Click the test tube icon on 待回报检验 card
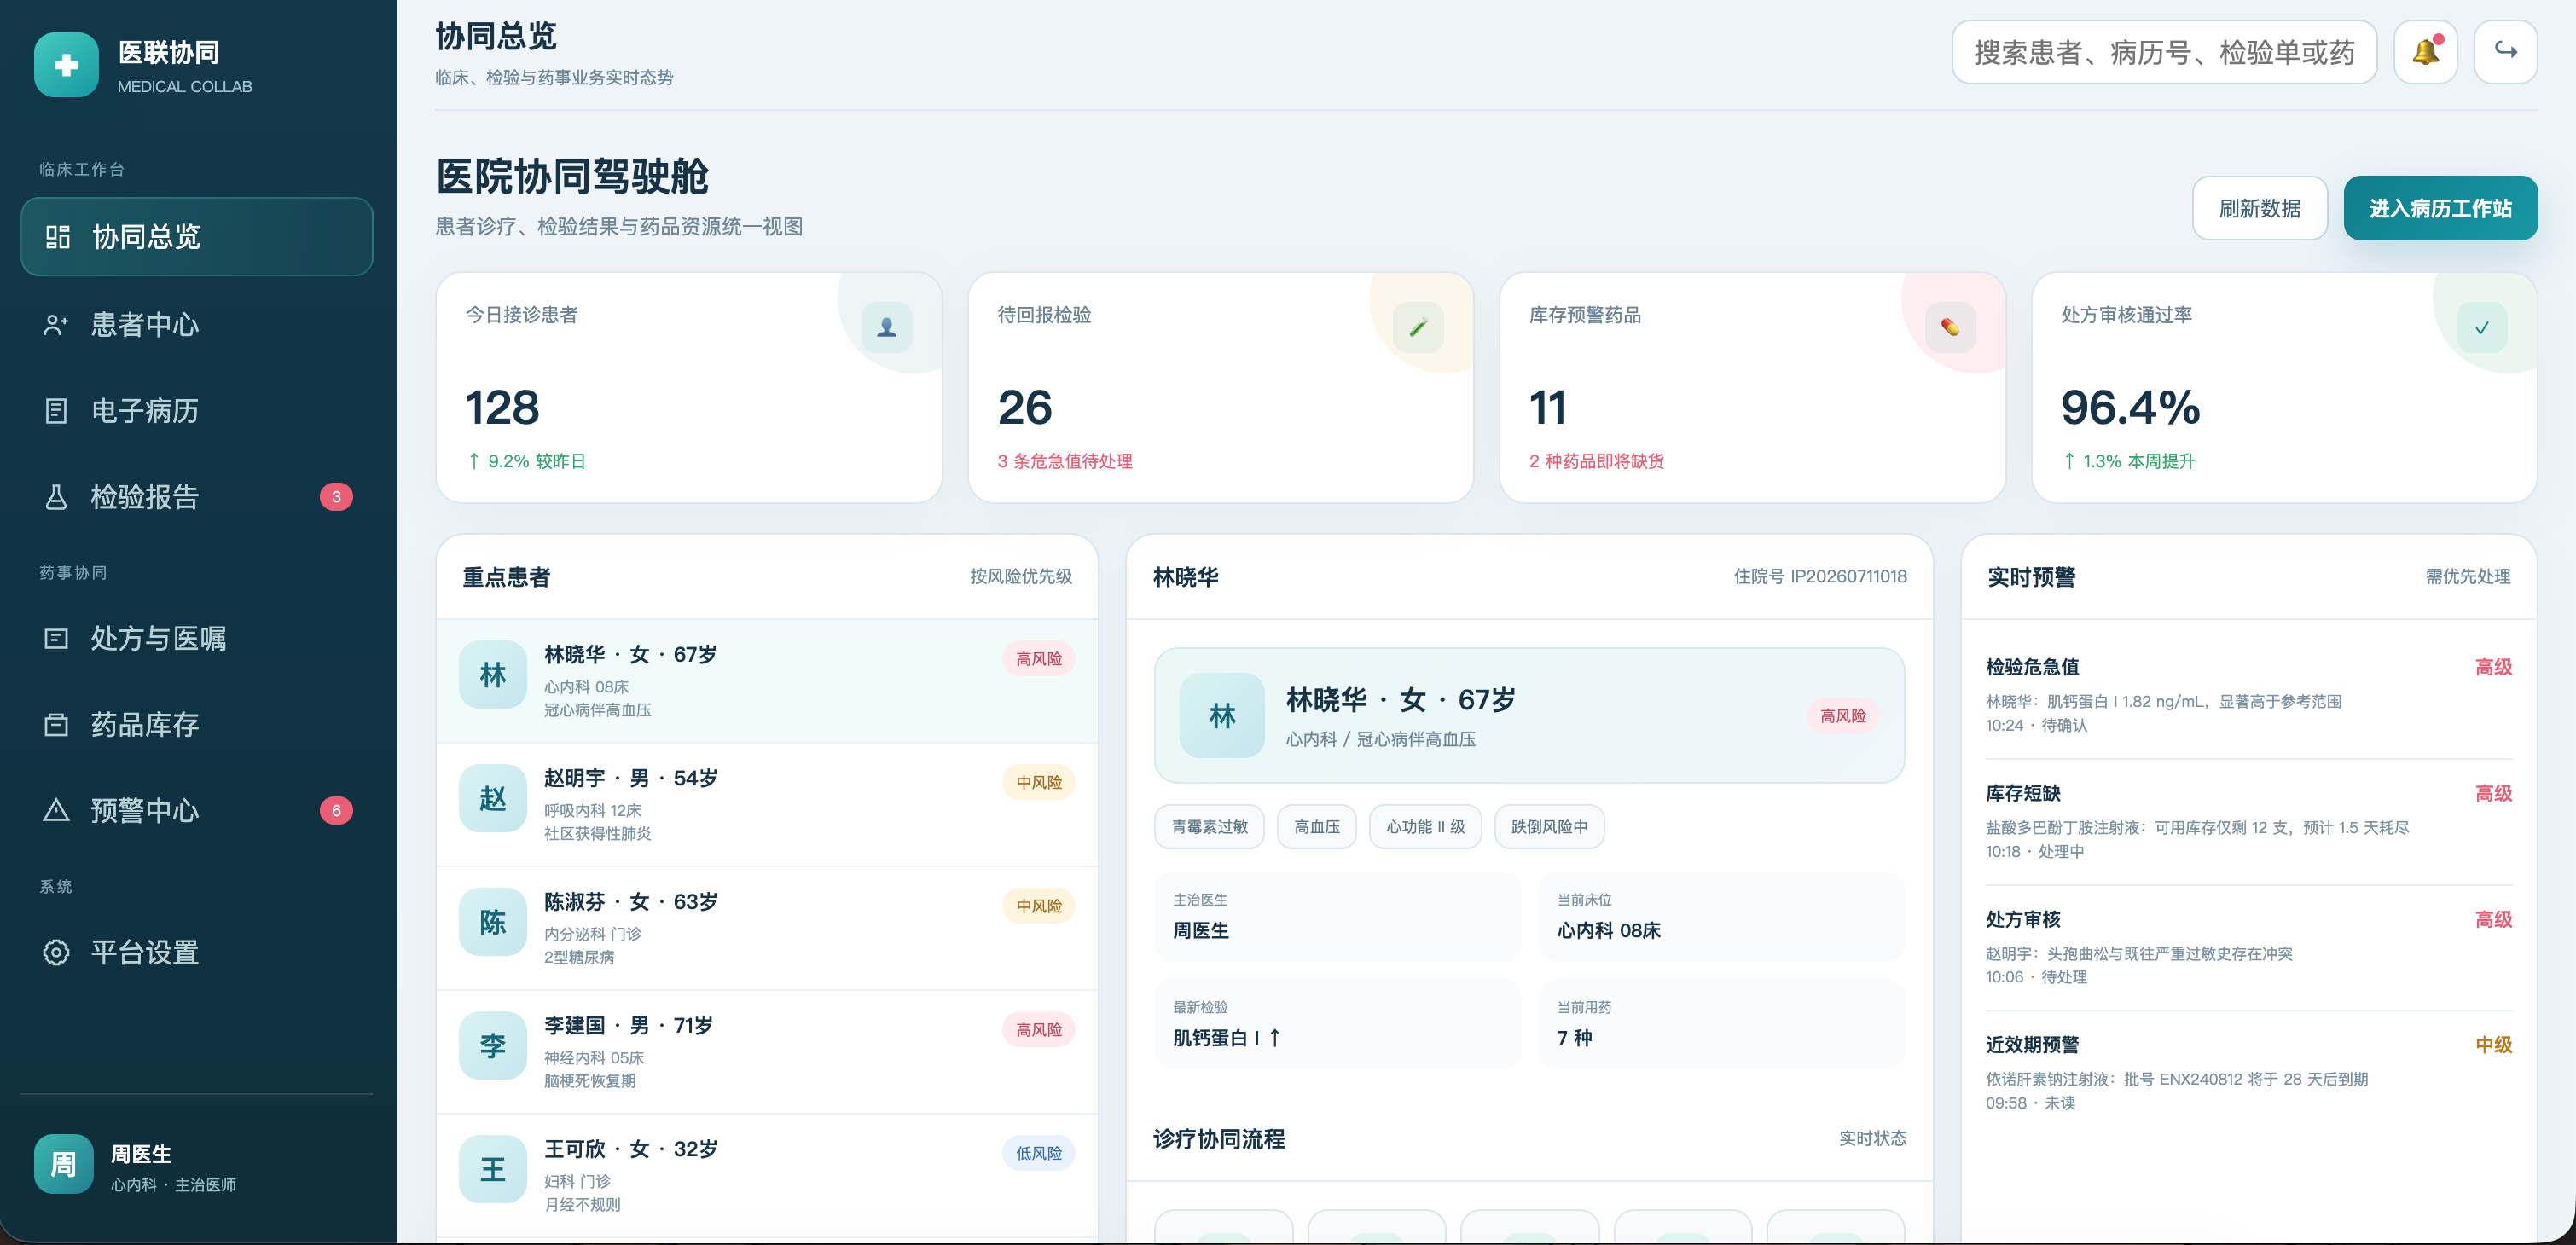This screenshot has width=2576, height=1245. 1418,327
